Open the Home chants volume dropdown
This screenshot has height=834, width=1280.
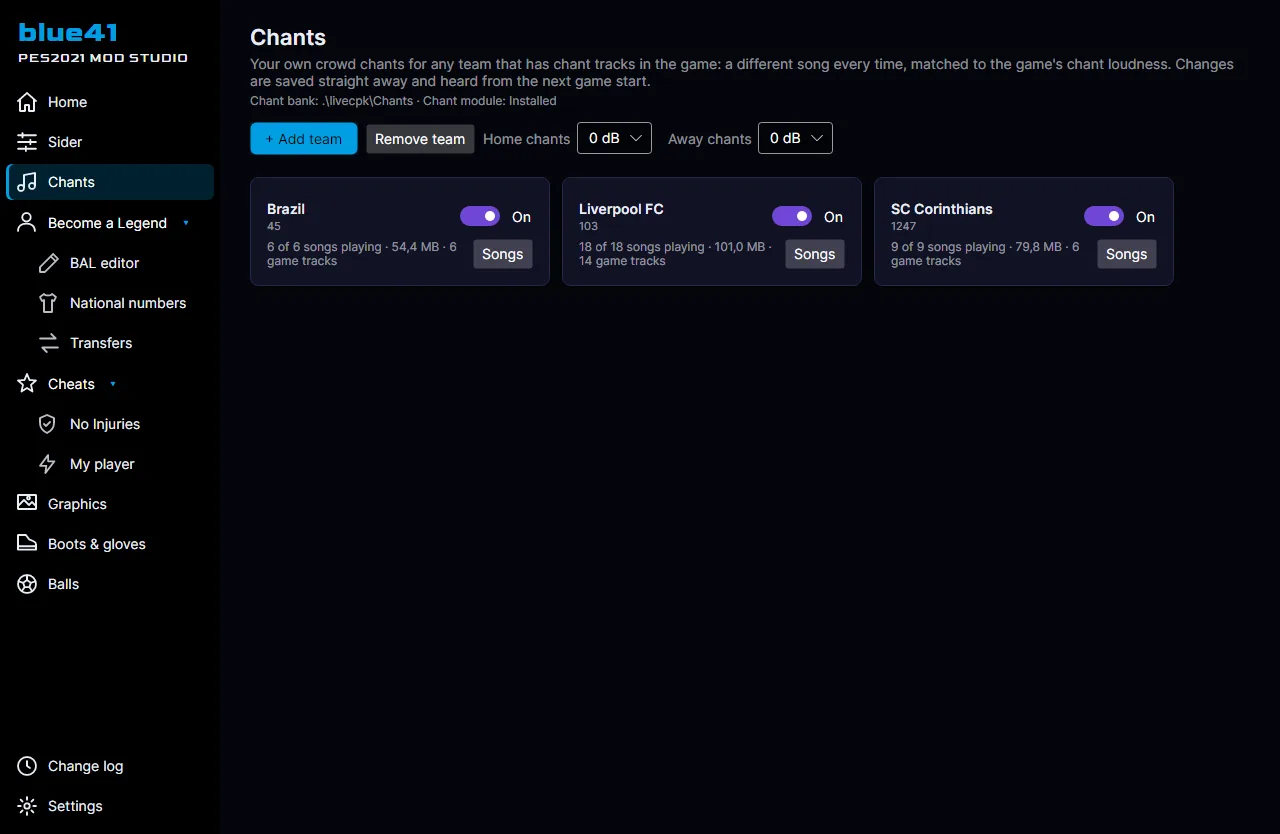[x=614, y=138]
